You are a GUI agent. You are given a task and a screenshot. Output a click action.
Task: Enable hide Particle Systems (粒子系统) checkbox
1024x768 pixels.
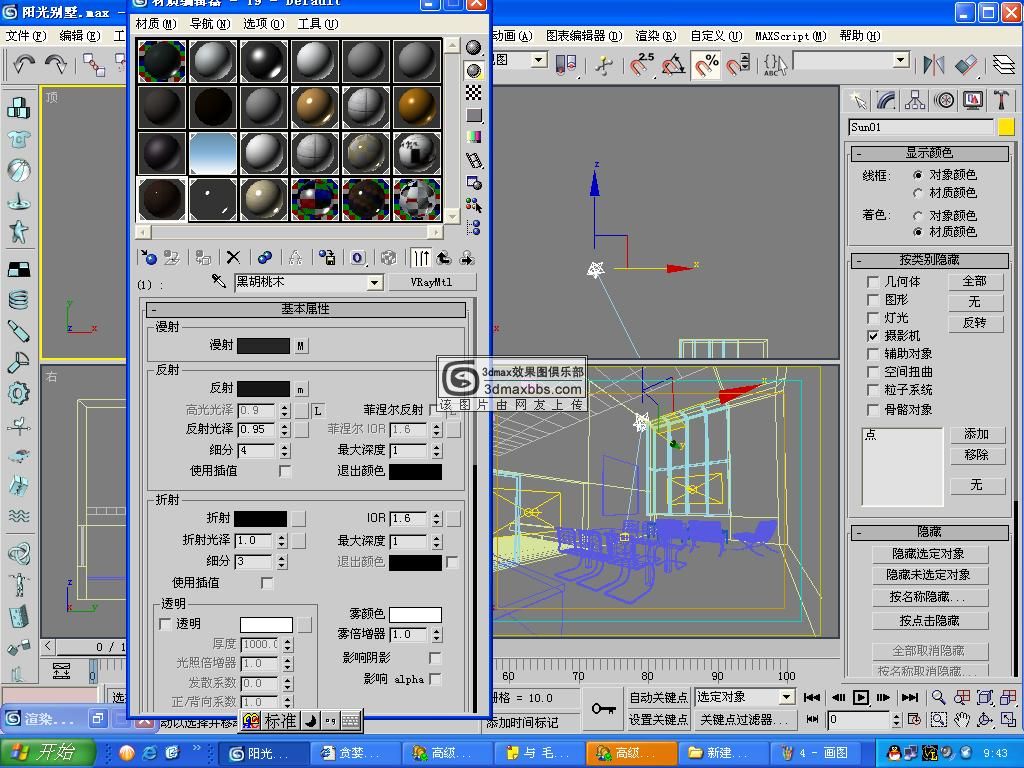tap(872, 391)
